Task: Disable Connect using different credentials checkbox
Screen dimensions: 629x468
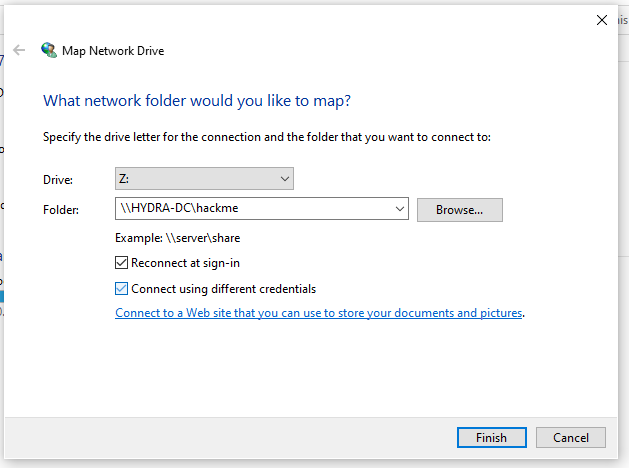Action: 121,289
